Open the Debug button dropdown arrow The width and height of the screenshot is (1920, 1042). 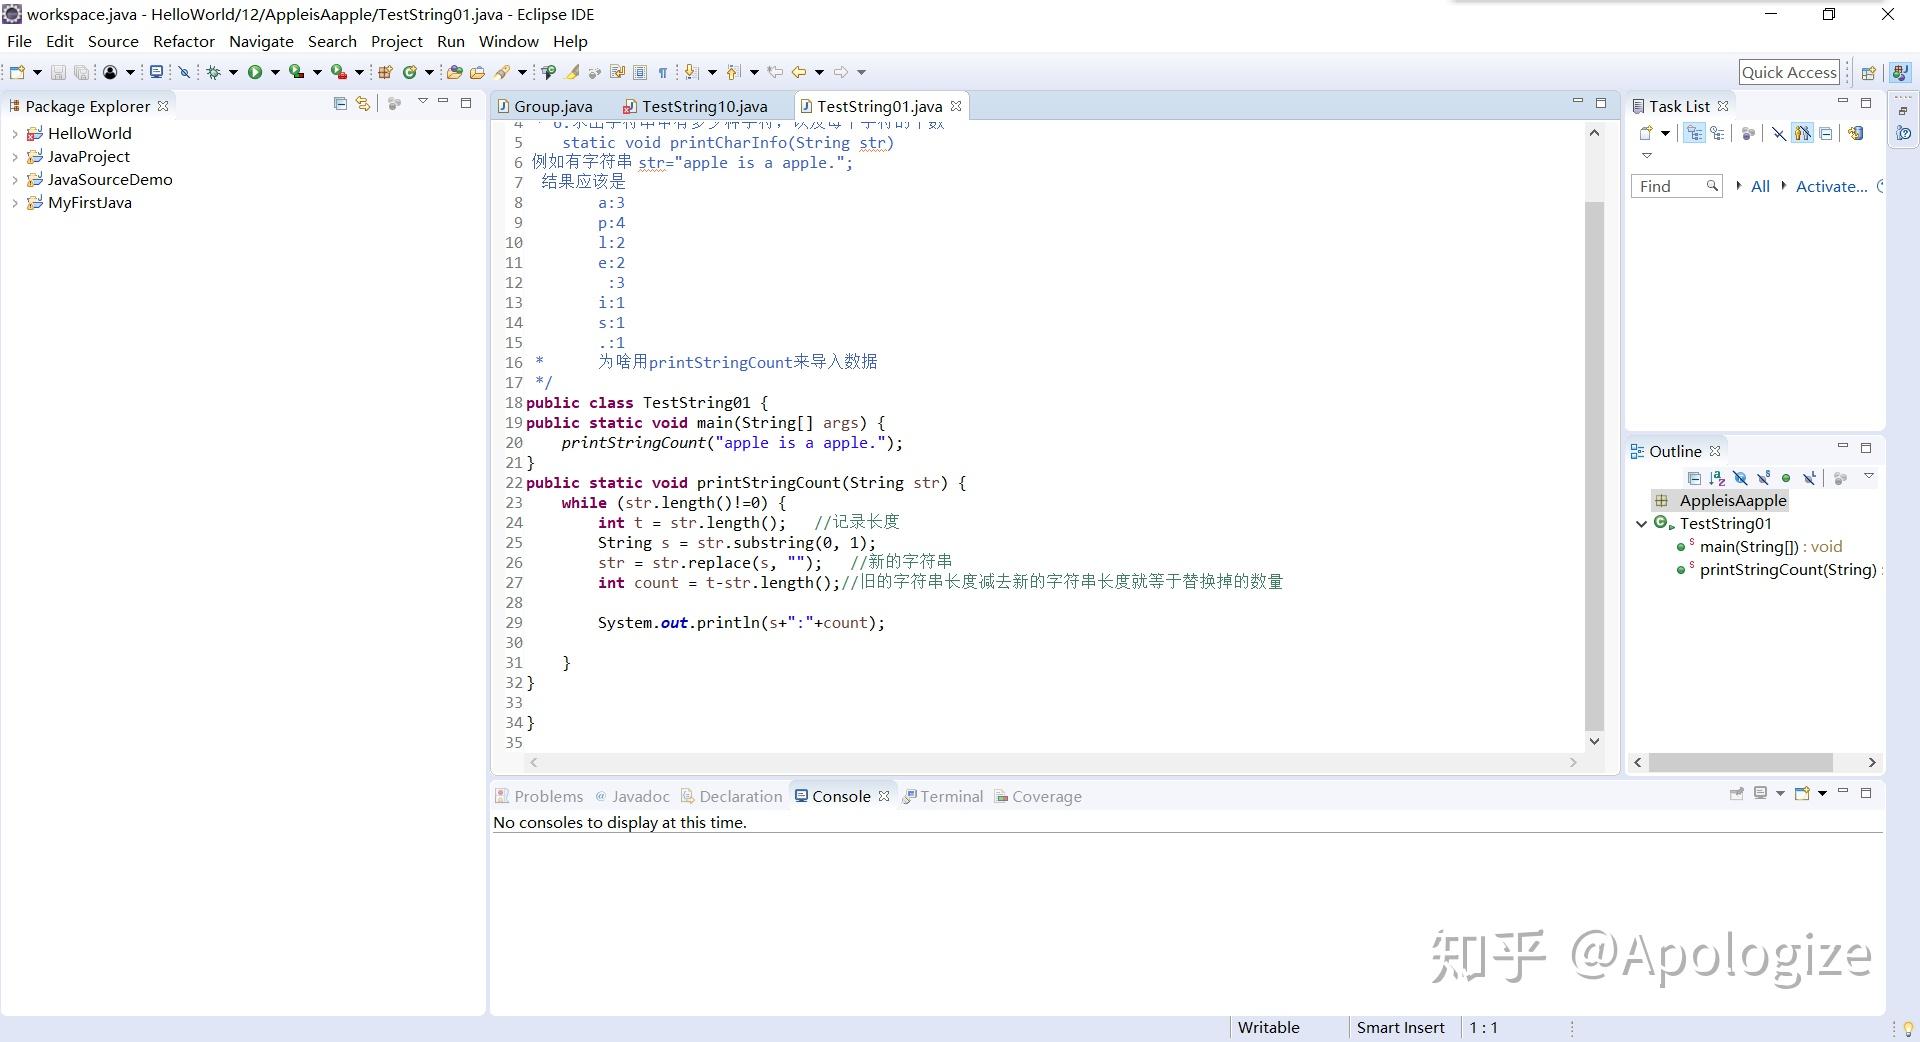[x=233, y=72]
